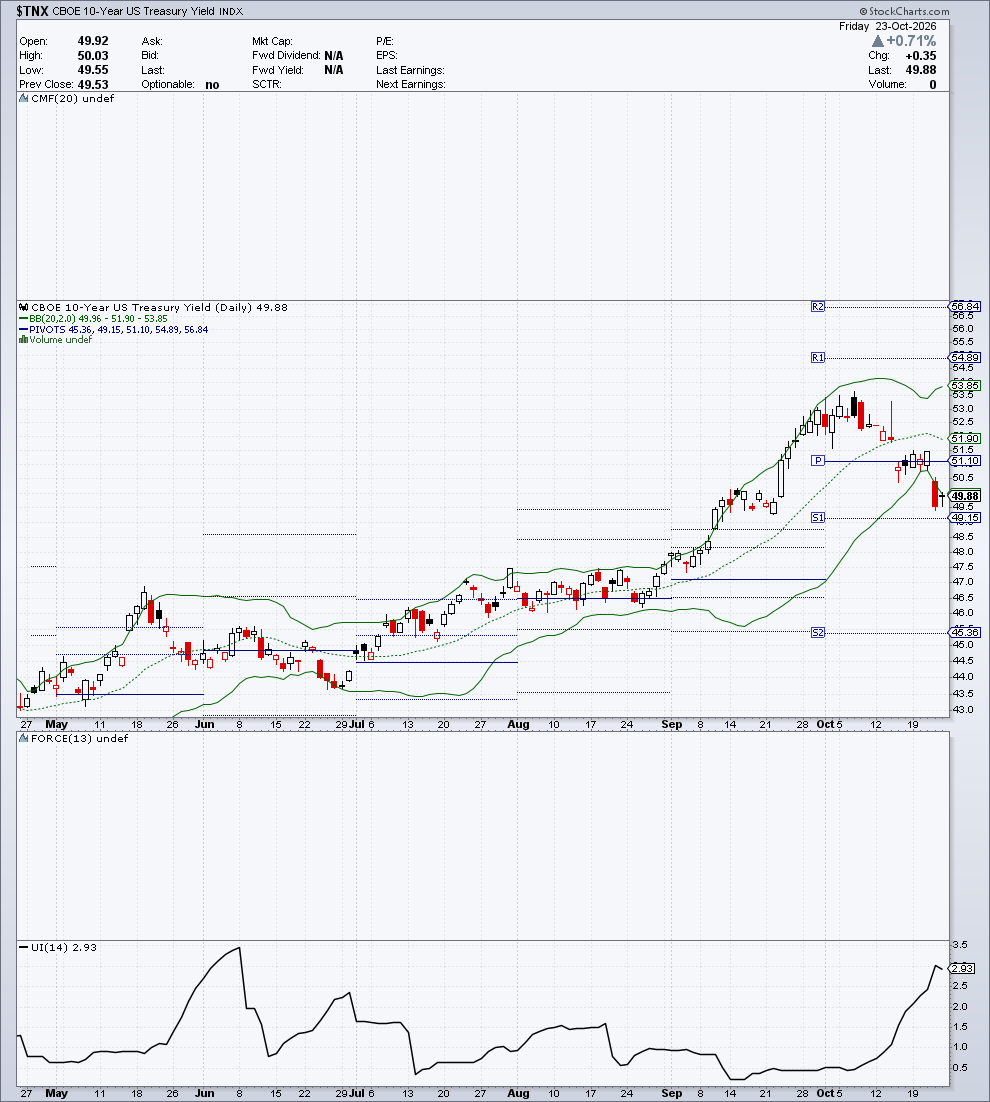Screen dimensions: 990x1102
Task: Click the Open value 49.92
Action: (x=93, y=41)
